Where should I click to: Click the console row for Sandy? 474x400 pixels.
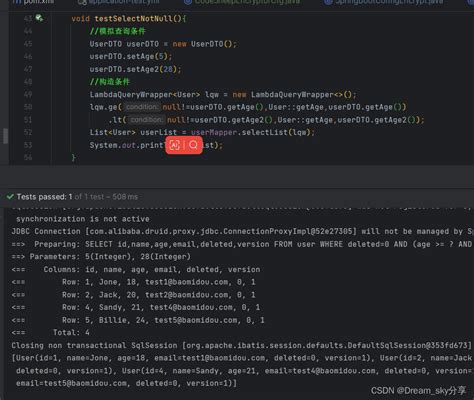(136, 307)
